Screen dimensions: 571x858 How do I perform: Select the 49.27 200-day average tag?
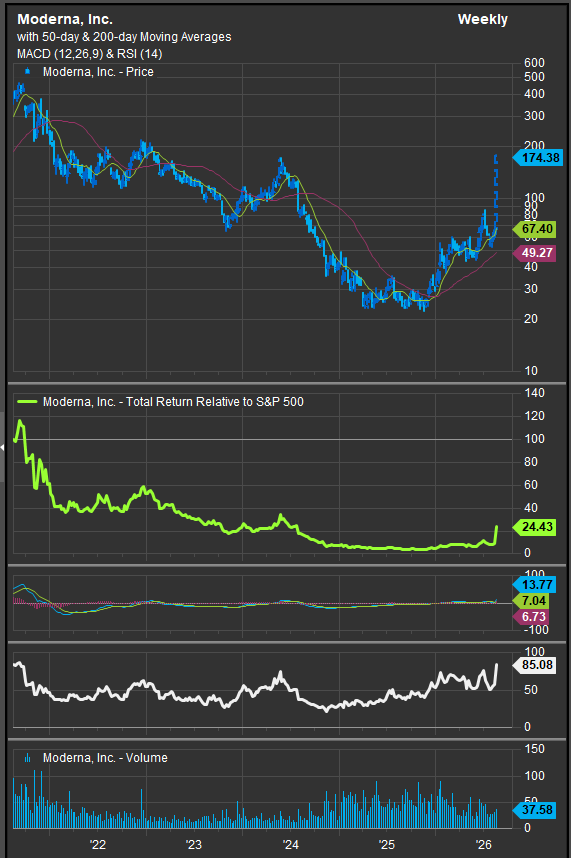pyautogui.click(x=534, y=253)
